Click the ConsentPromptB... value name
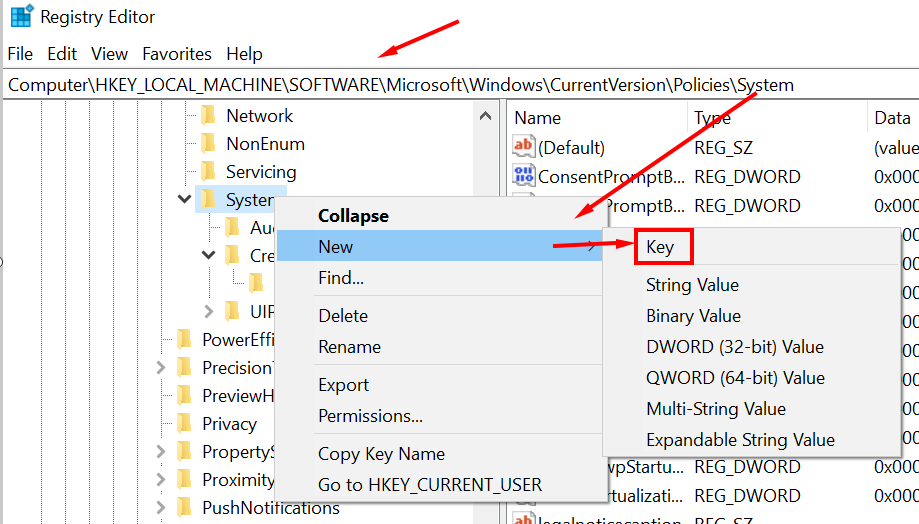The width and height of the screenshot is (919, 524). pyautogui.click(x=611, y=176)
